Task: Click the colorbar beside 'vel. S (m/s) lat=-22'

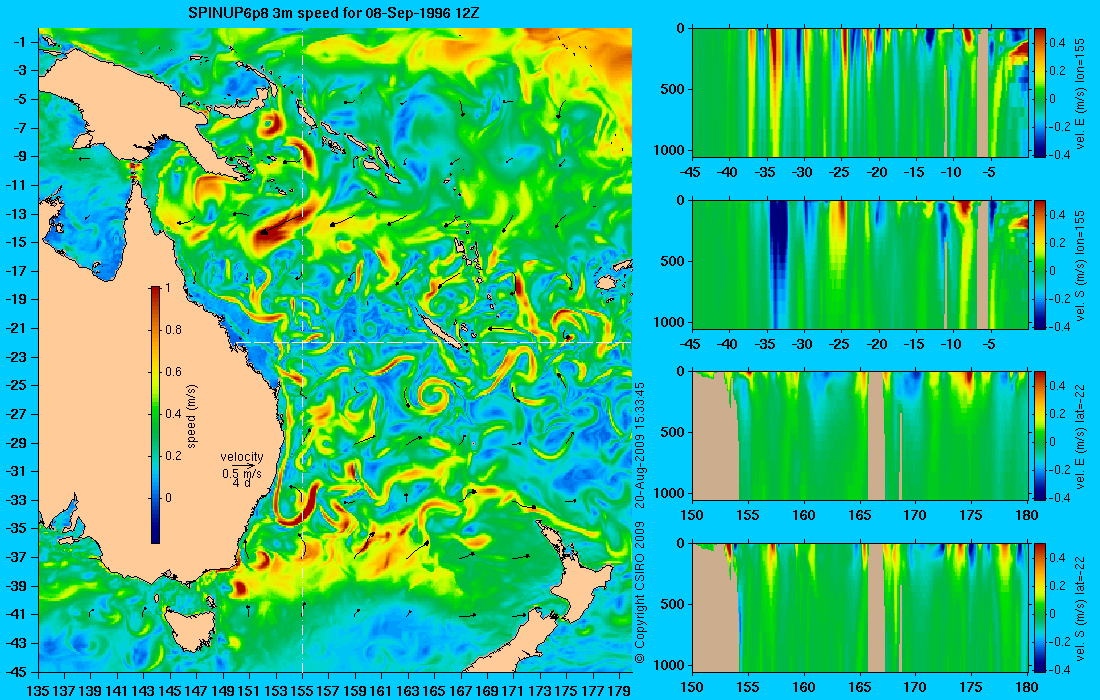Action: click(x=1040, y=607)
